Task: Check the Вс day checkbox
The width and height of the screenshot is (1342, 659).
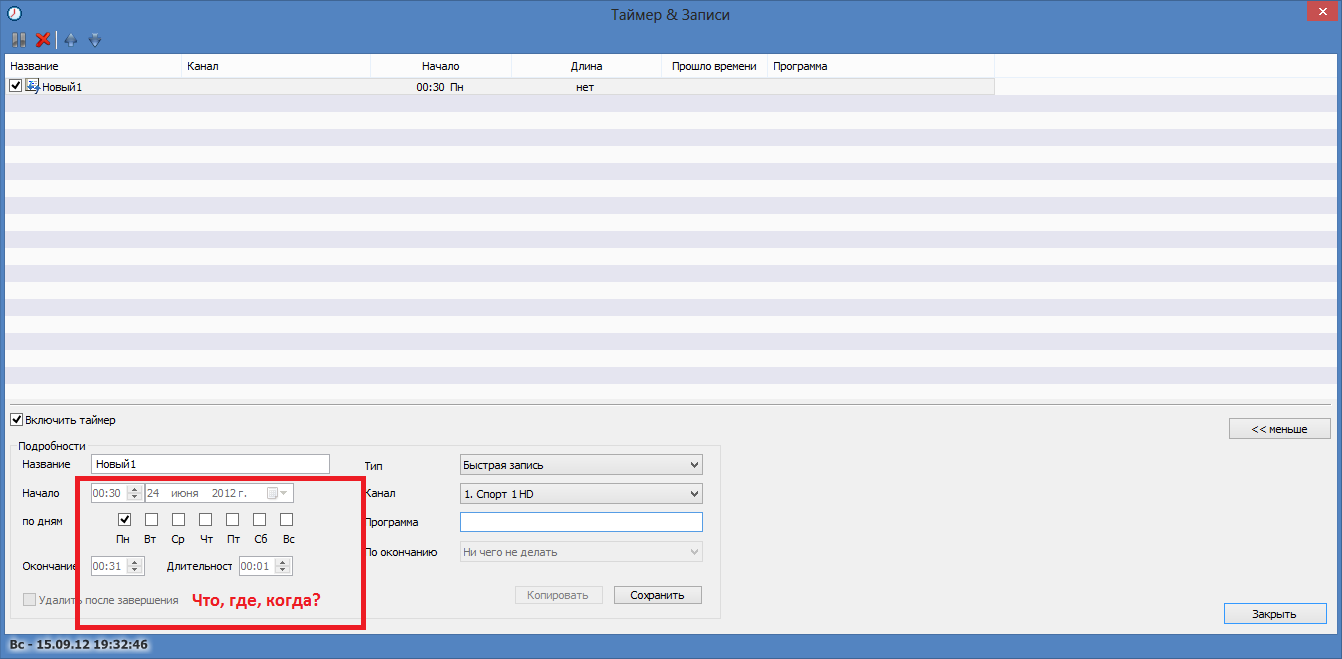Action: click(x=286, y=520)
